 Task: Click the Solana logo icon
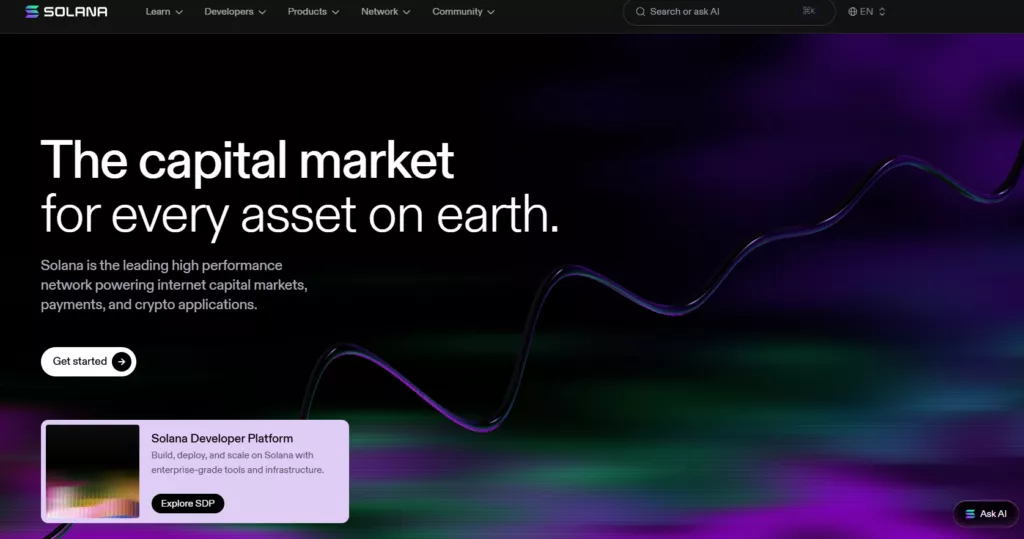tap(32, 12)
